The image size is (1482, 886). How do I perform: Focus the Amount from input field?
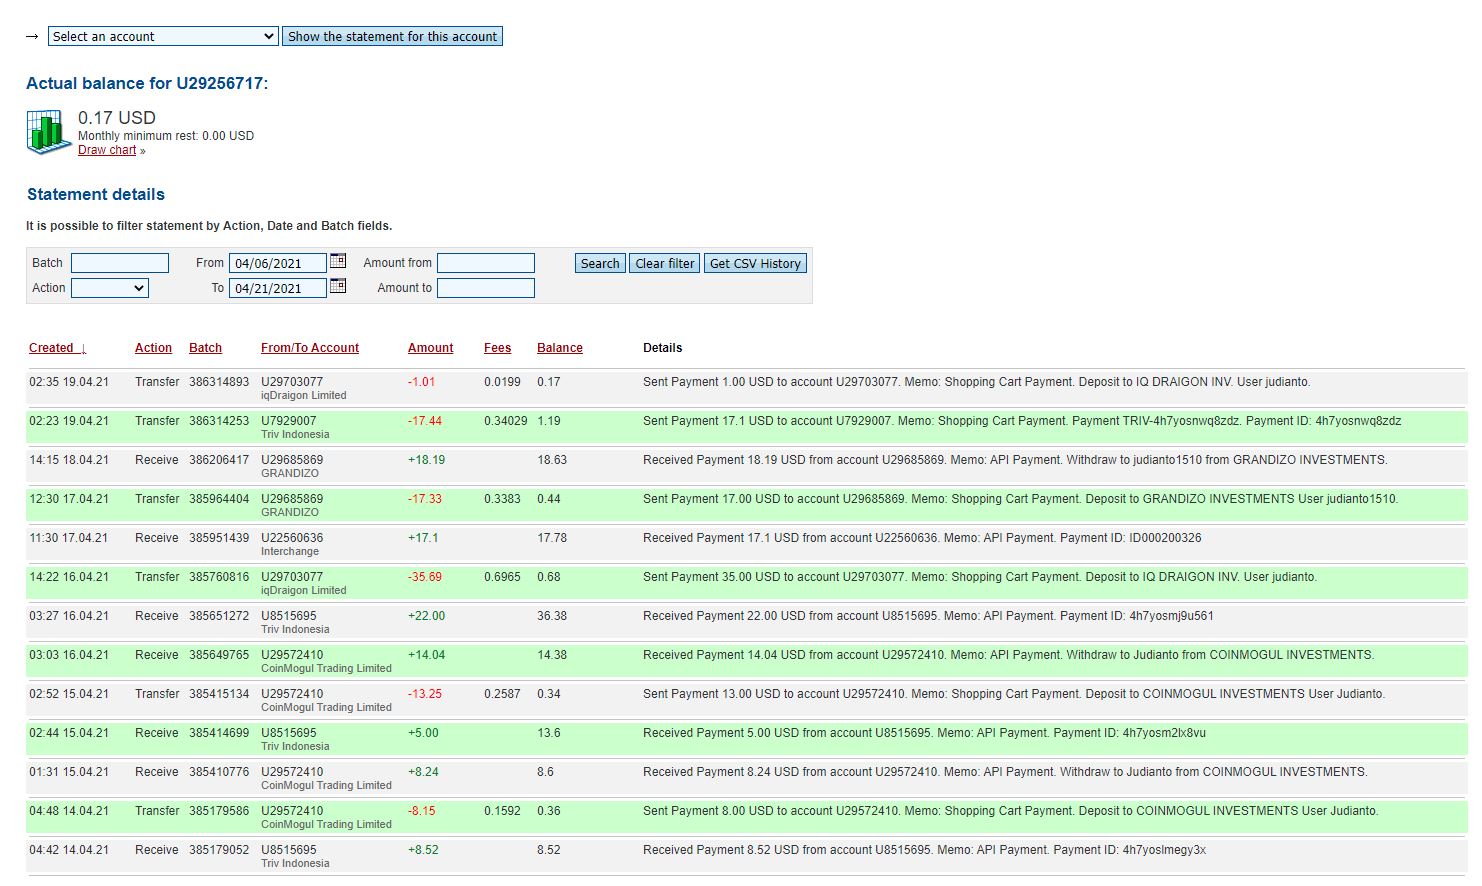(x=486, y=263)
